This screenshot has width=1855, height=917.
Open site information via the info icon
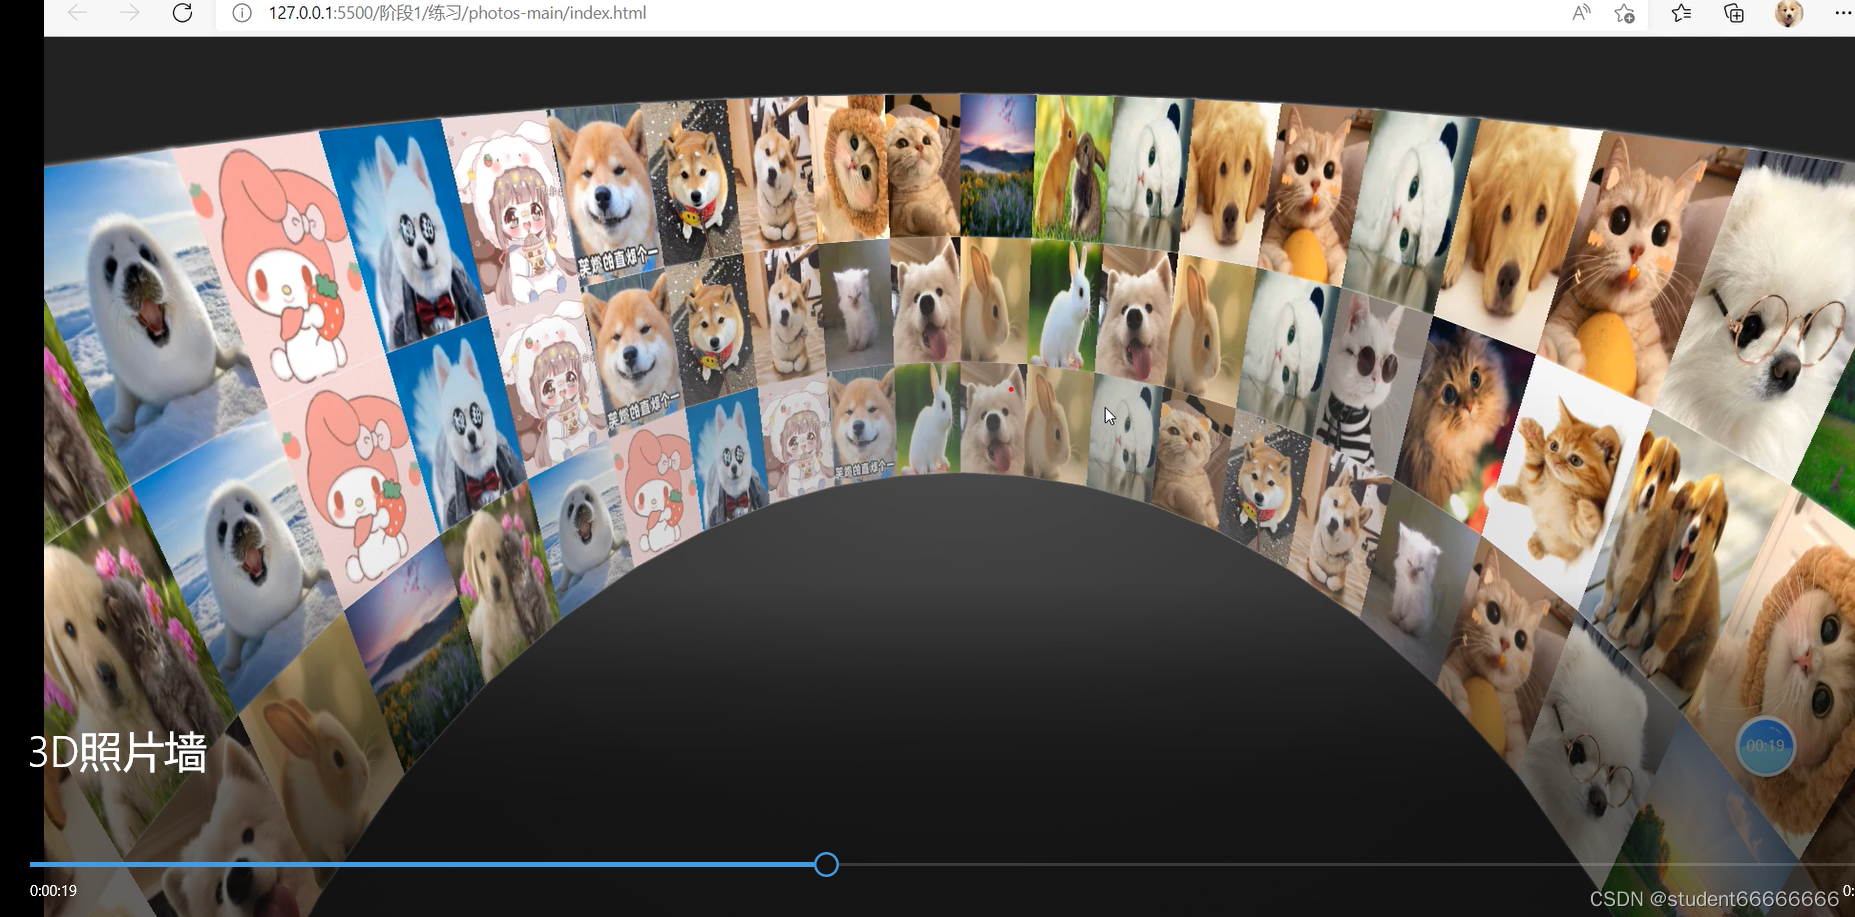[x=240, y=13]
